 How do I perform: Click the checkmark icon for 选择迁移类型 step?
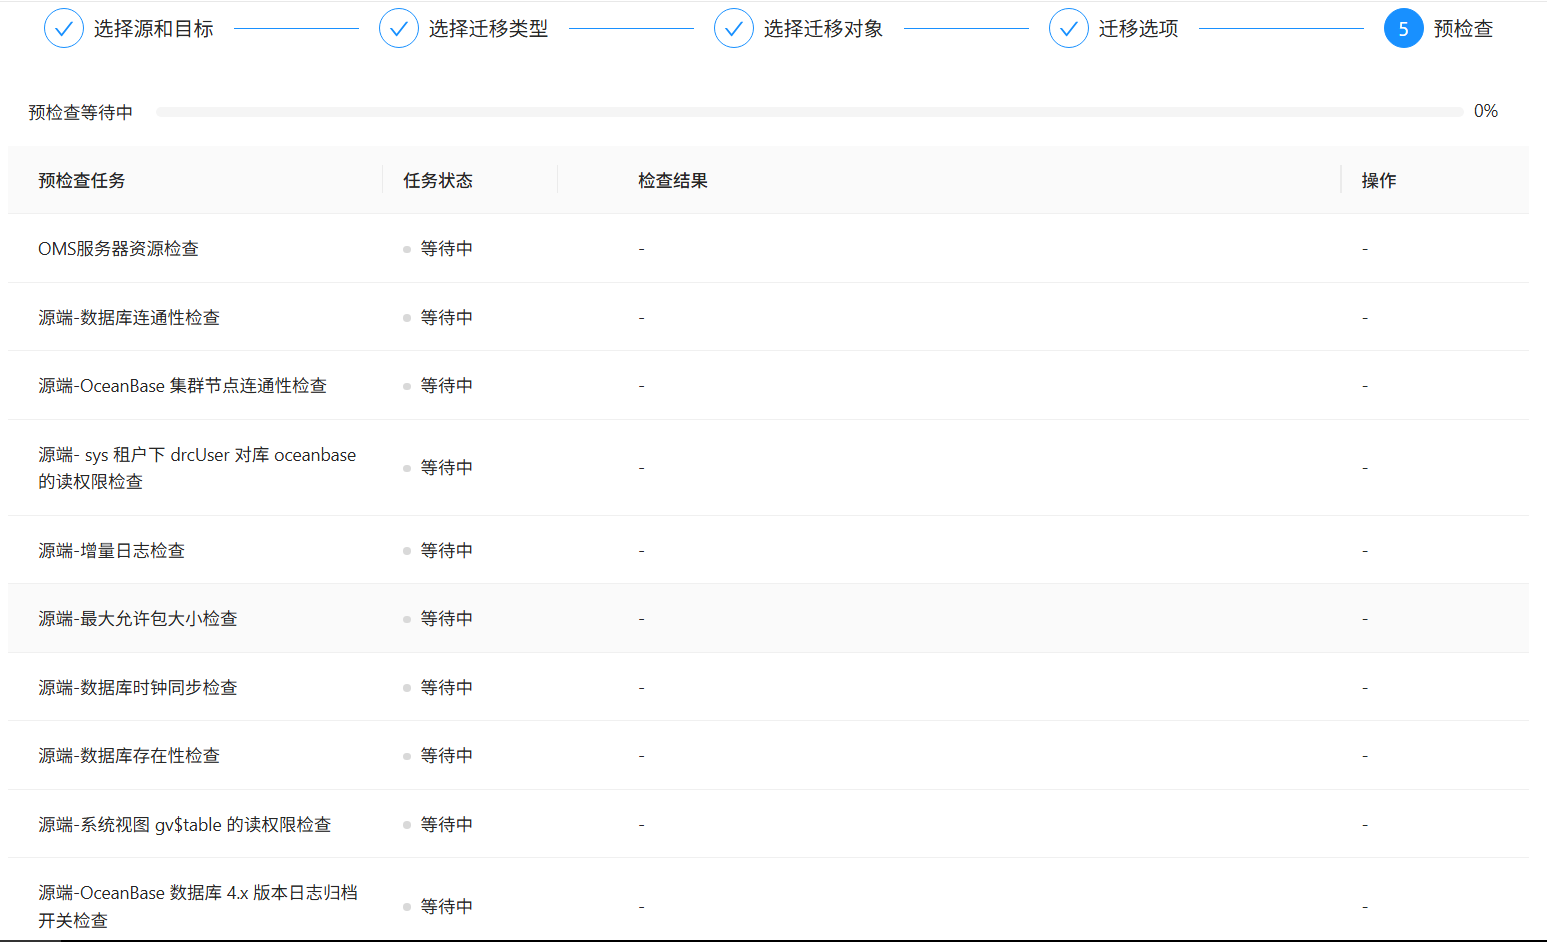(x=398, y=29)
